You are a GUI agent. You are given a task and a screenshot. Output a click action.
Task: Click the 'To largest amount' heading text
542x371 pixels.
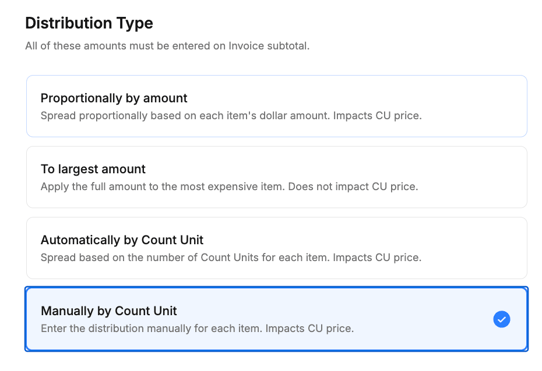click(93, 169)
